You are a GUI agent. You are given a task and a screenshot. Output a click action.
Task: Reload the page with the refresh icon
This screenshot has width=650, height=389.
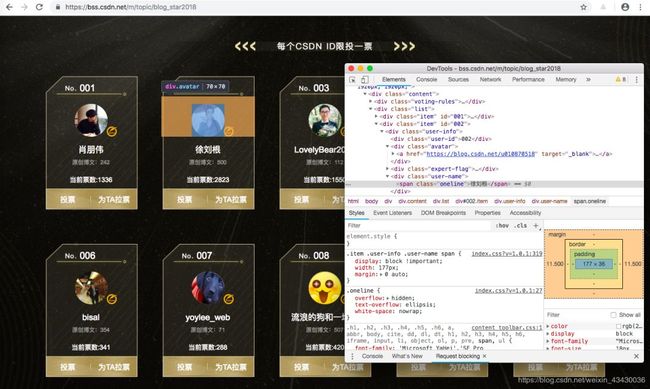coord(39,7)
